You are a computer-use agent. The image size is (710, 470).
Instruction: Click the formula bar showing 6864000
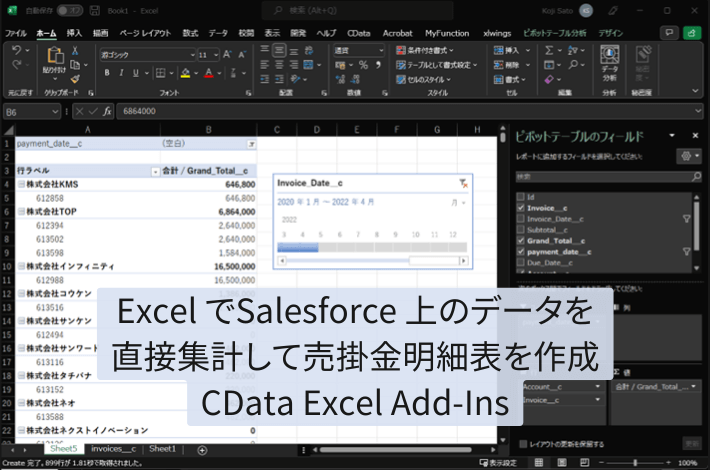[409, 111]
